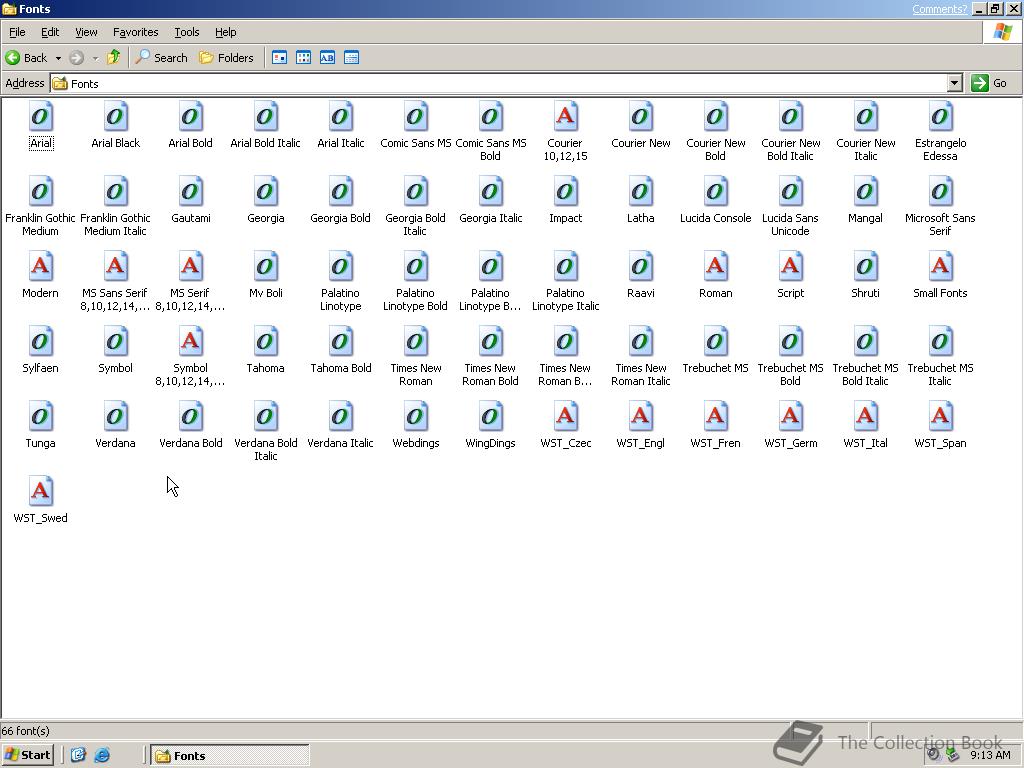The width and height of the screenshot is (1024, 768).
Task: Select the Trebuchet MS Bold Italic icon
Action: coord(865,342)
